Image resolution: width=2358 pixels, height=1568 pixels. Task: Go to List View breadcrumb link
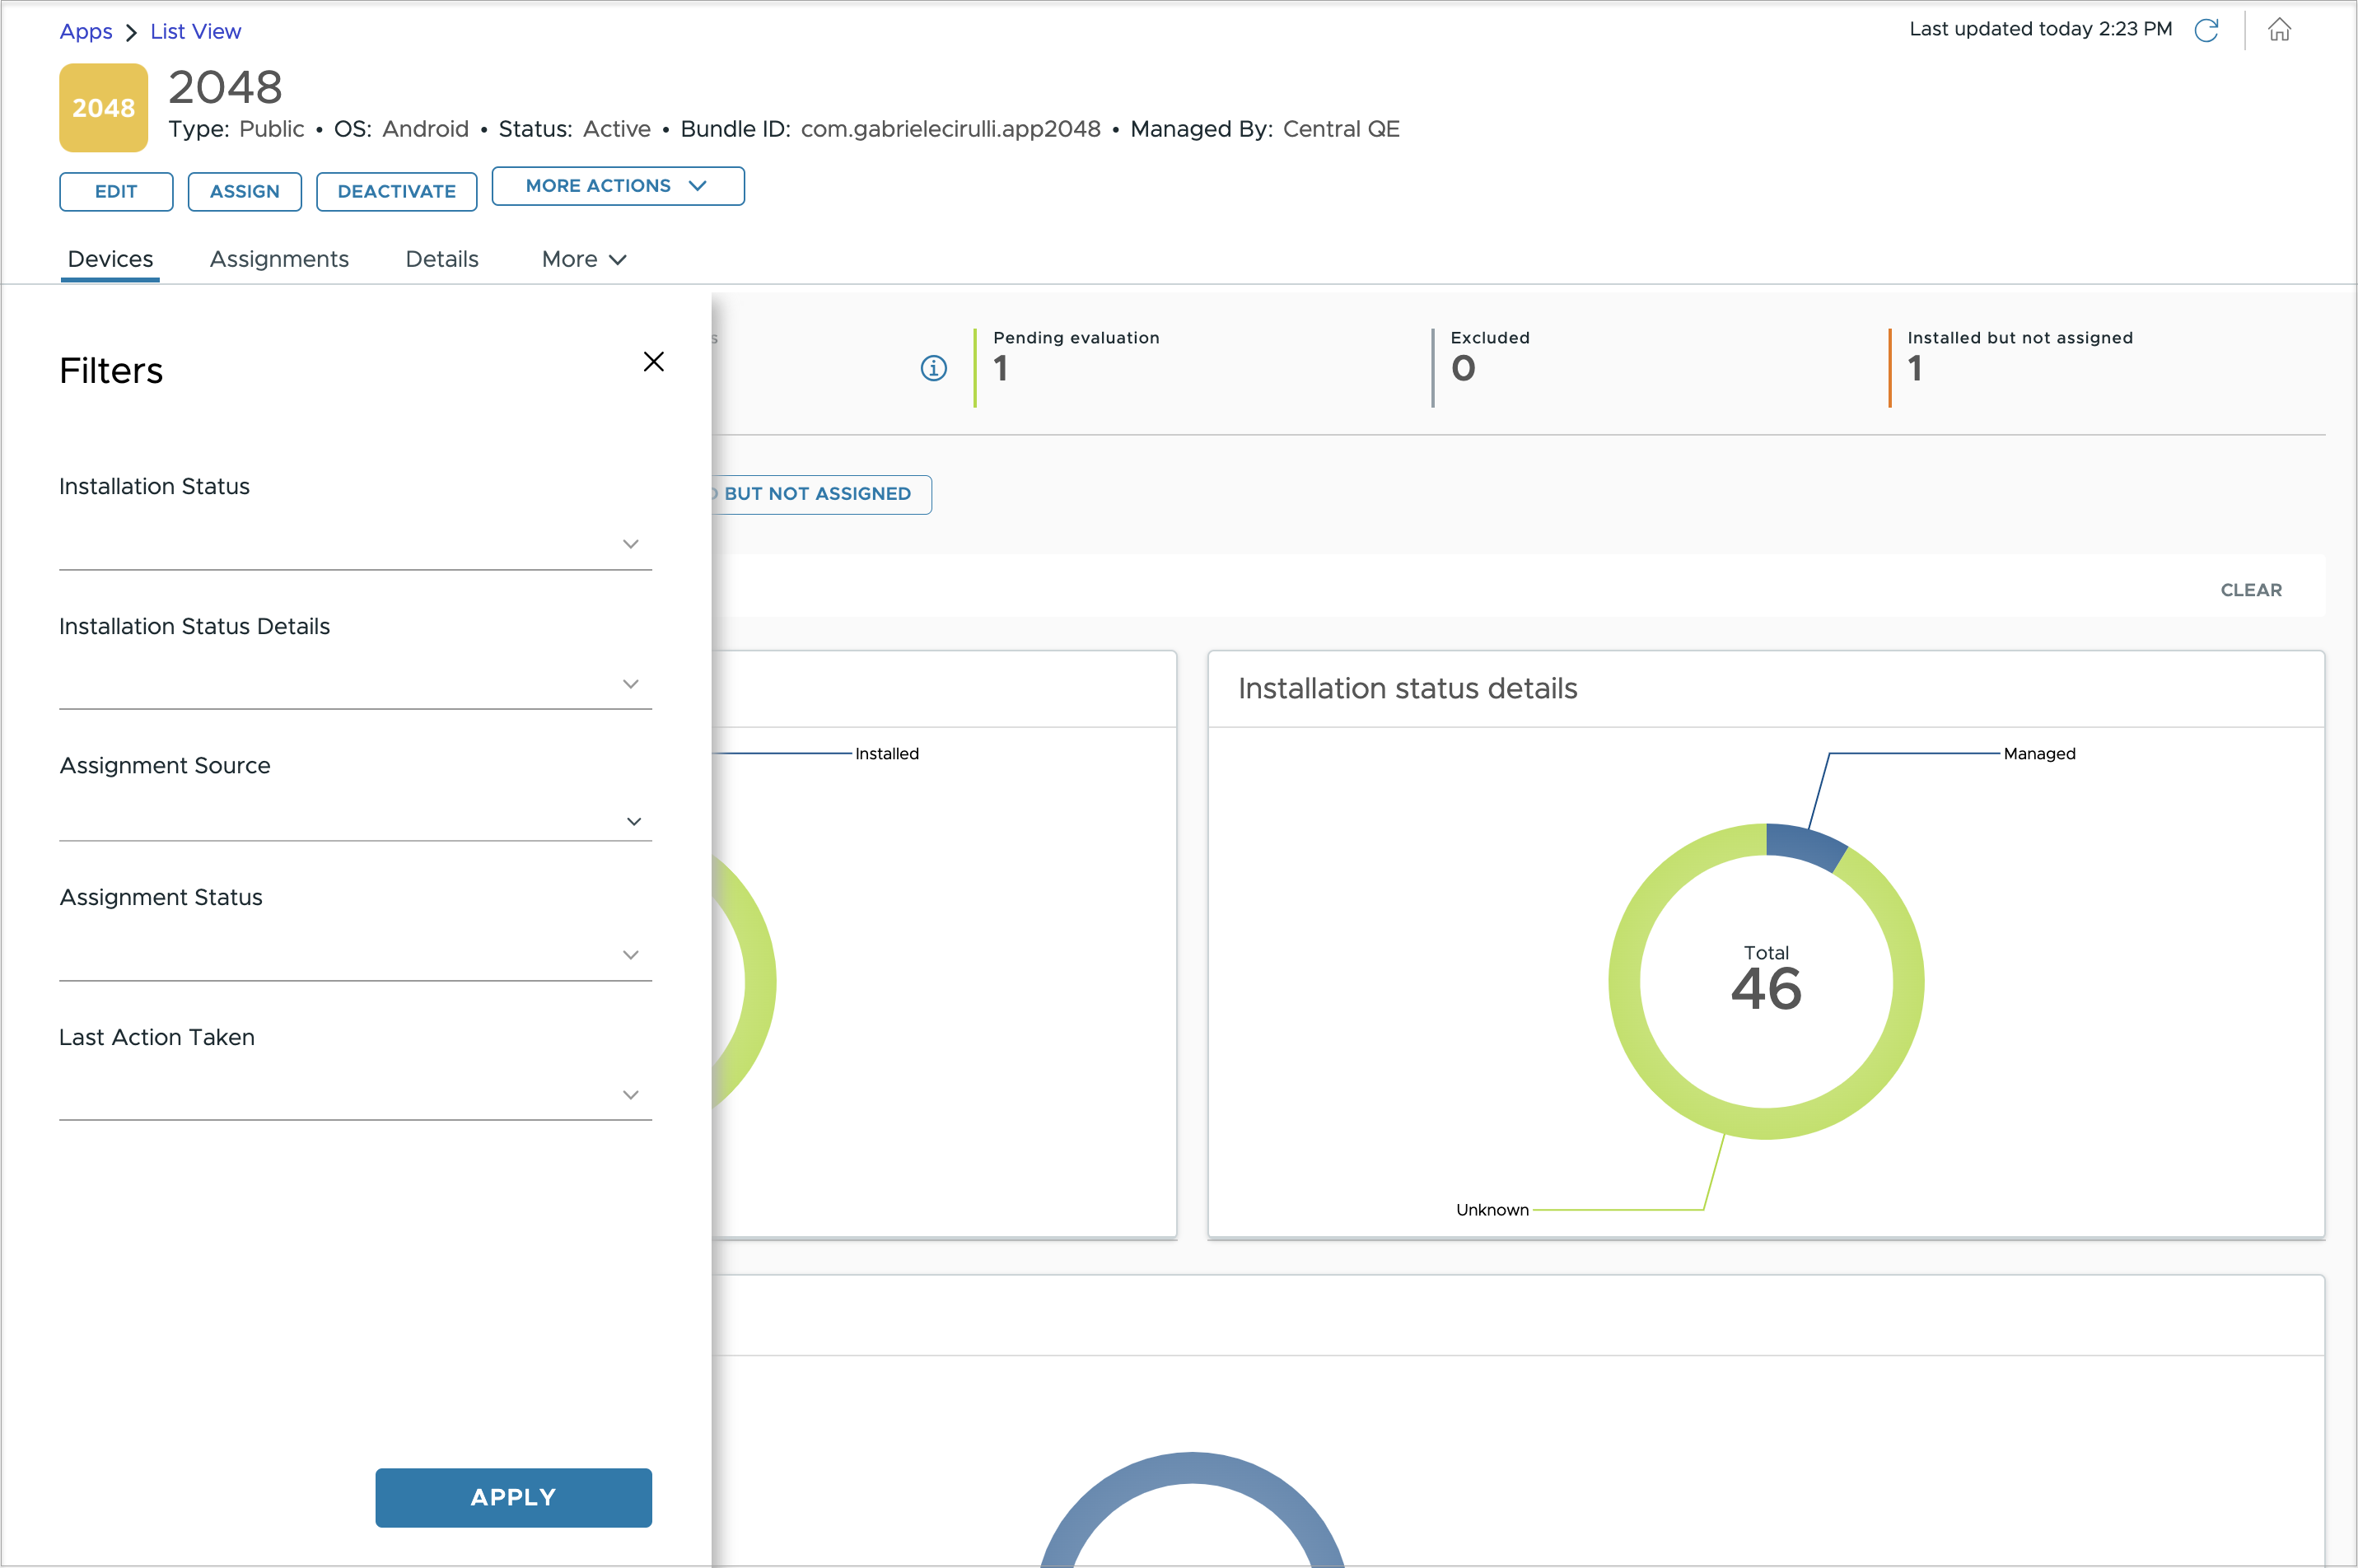click(196, 32)
